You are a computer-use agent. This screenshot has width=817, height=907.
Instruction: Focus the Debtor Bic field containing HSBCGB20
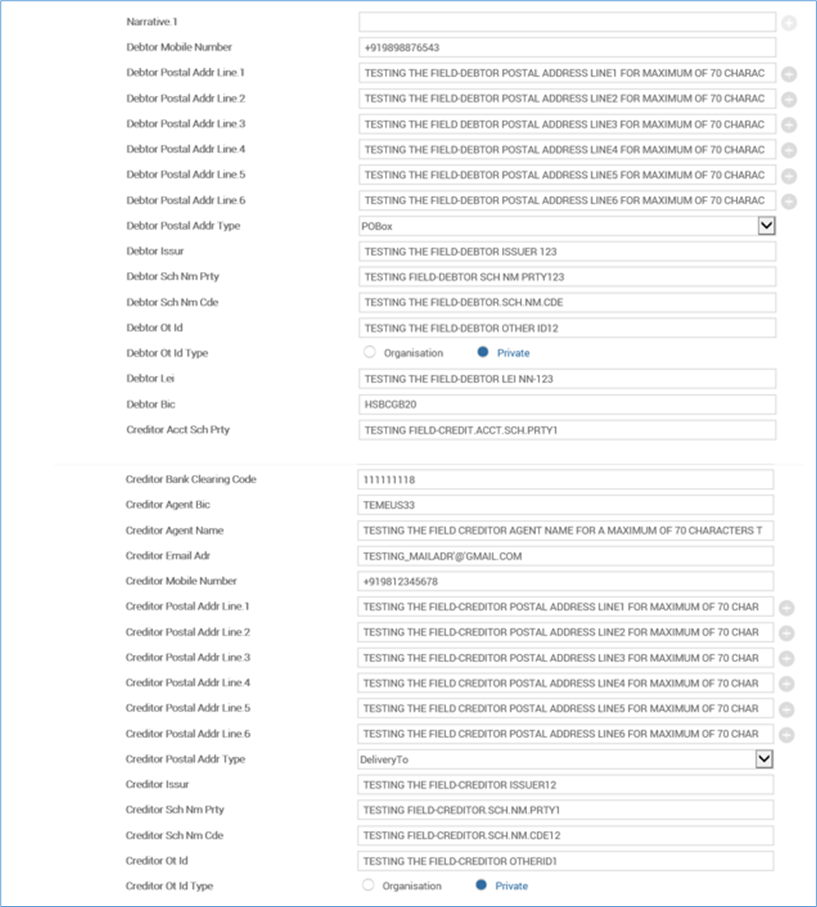[x=567, y=404]
